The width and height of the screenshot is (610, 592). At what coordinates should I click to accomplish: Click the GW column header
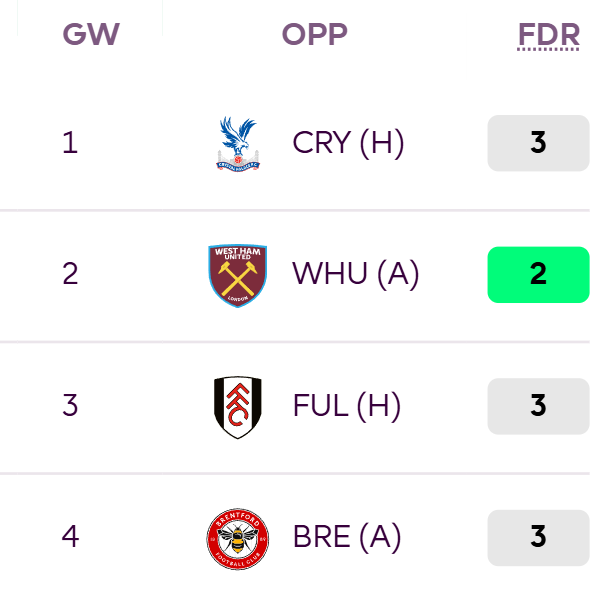click(x=91, y=34)
